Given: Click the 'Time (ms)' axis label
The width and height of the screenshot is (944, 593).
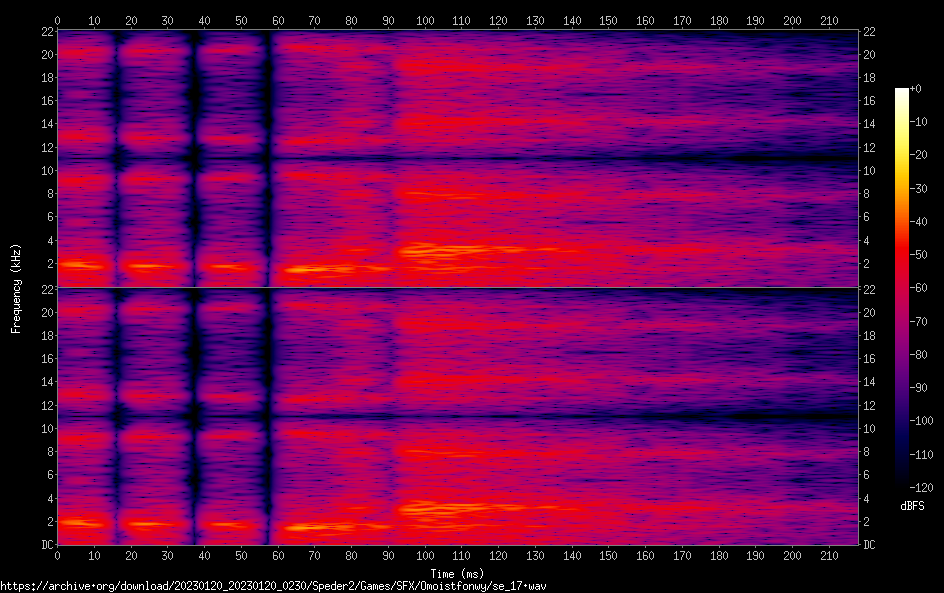Looking at the screenshot, I should tap(457, 573).
